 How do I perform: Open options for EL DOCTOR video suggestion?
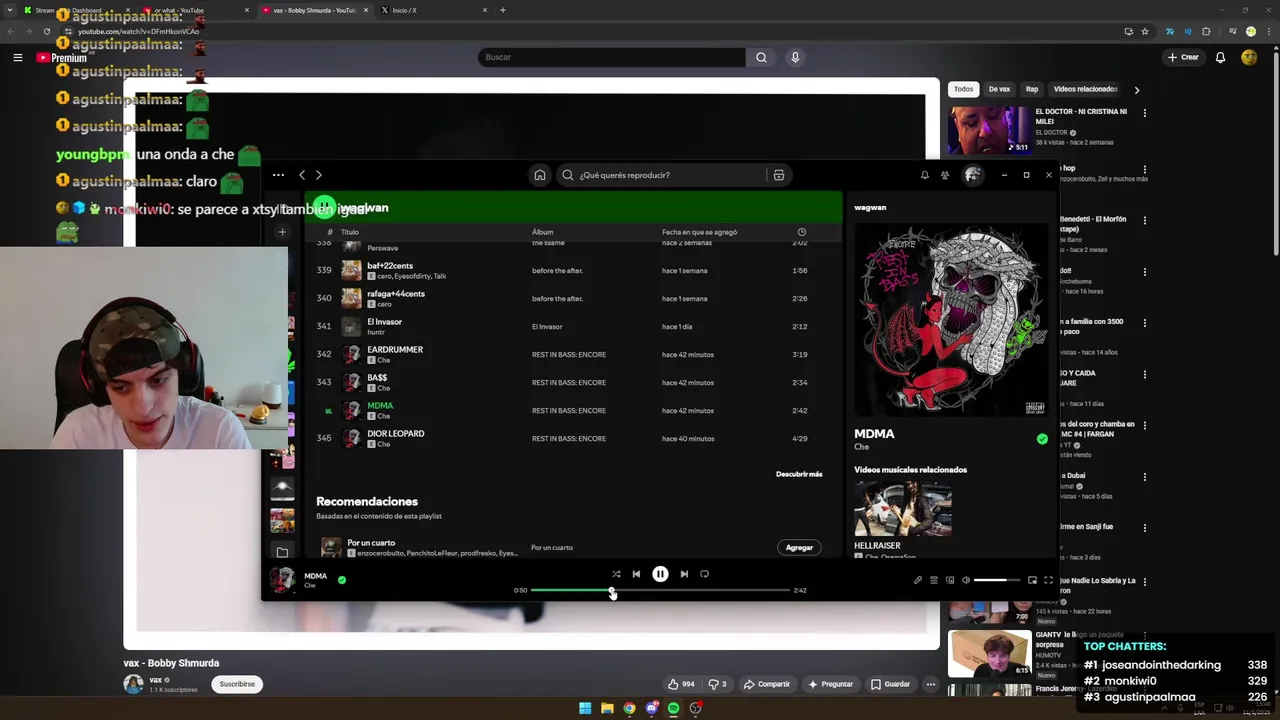coord(1145,113)
